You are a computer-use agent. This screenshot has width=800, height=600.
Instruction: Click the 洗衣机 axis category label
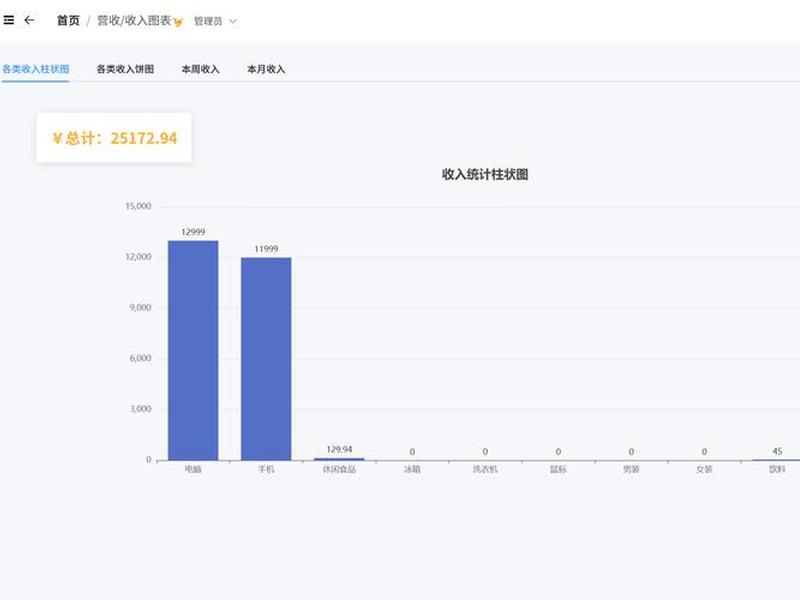(x=485, y=469)
